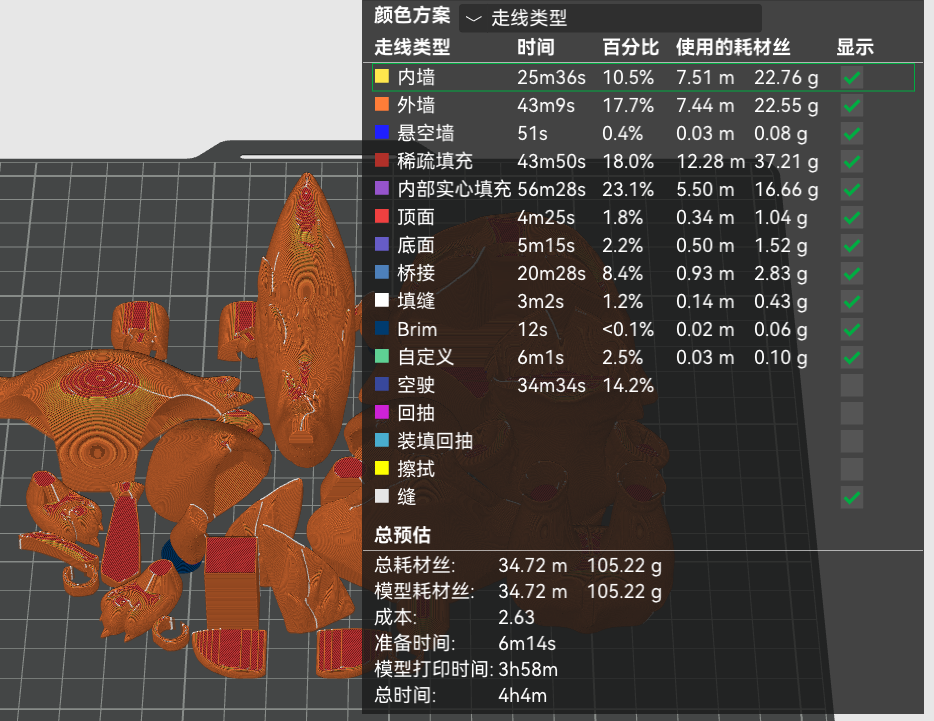This screenshot has height=721, width=934.
Task: Click the navy Brim color swatch
Action: tap(382, 328)
